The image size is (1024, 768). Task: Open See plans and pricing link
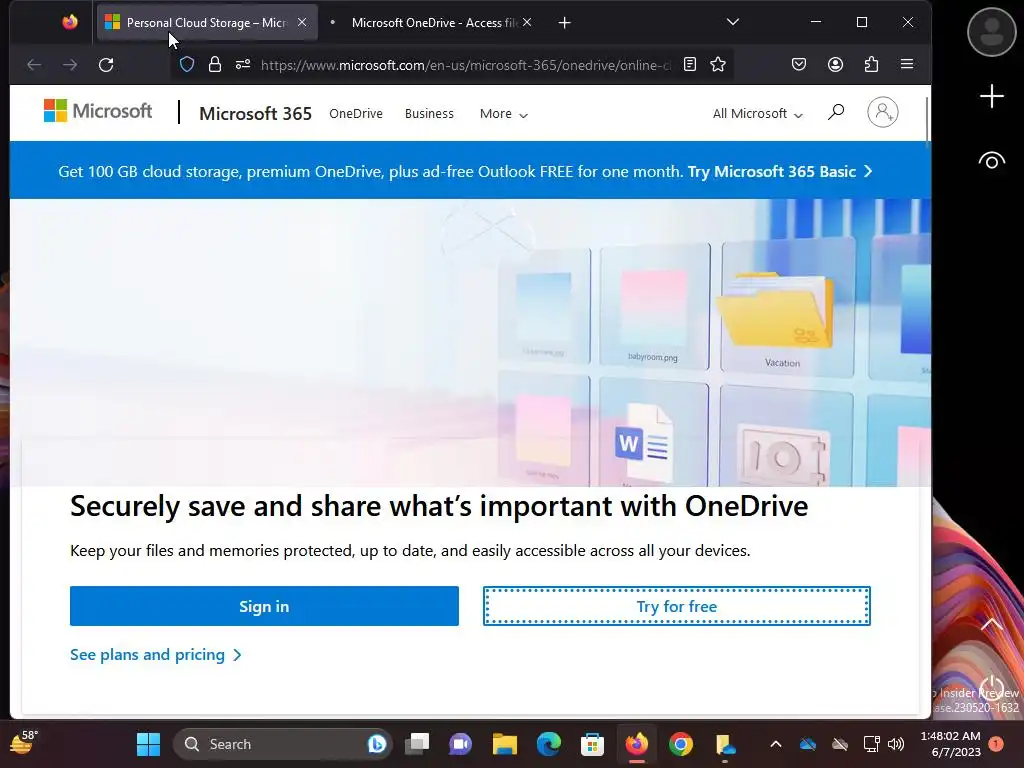156,655
